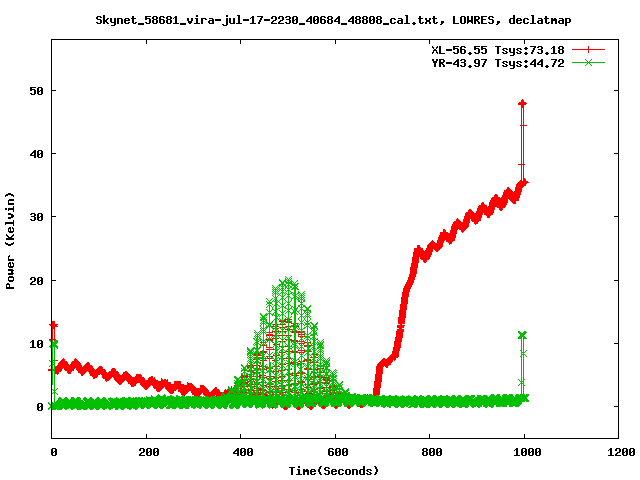Click the x-axis tick label 800
Viewport: 640px width, 480px height.
[x=432, y=452]
